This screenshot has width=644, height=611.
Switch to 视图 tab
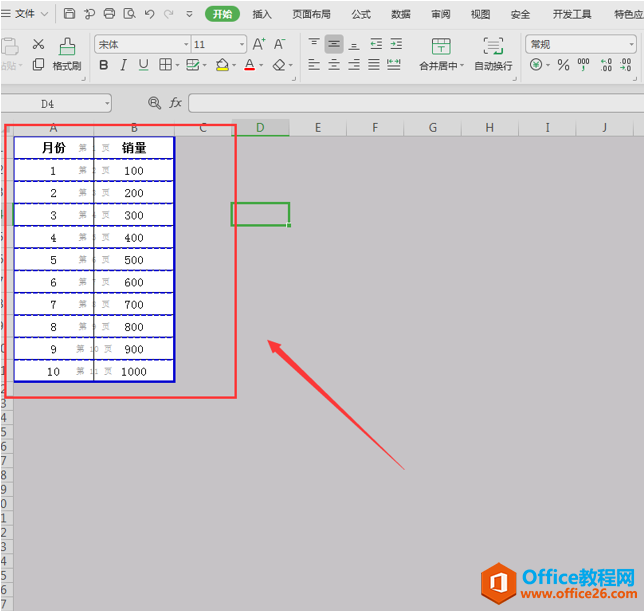tap(480, 14)
